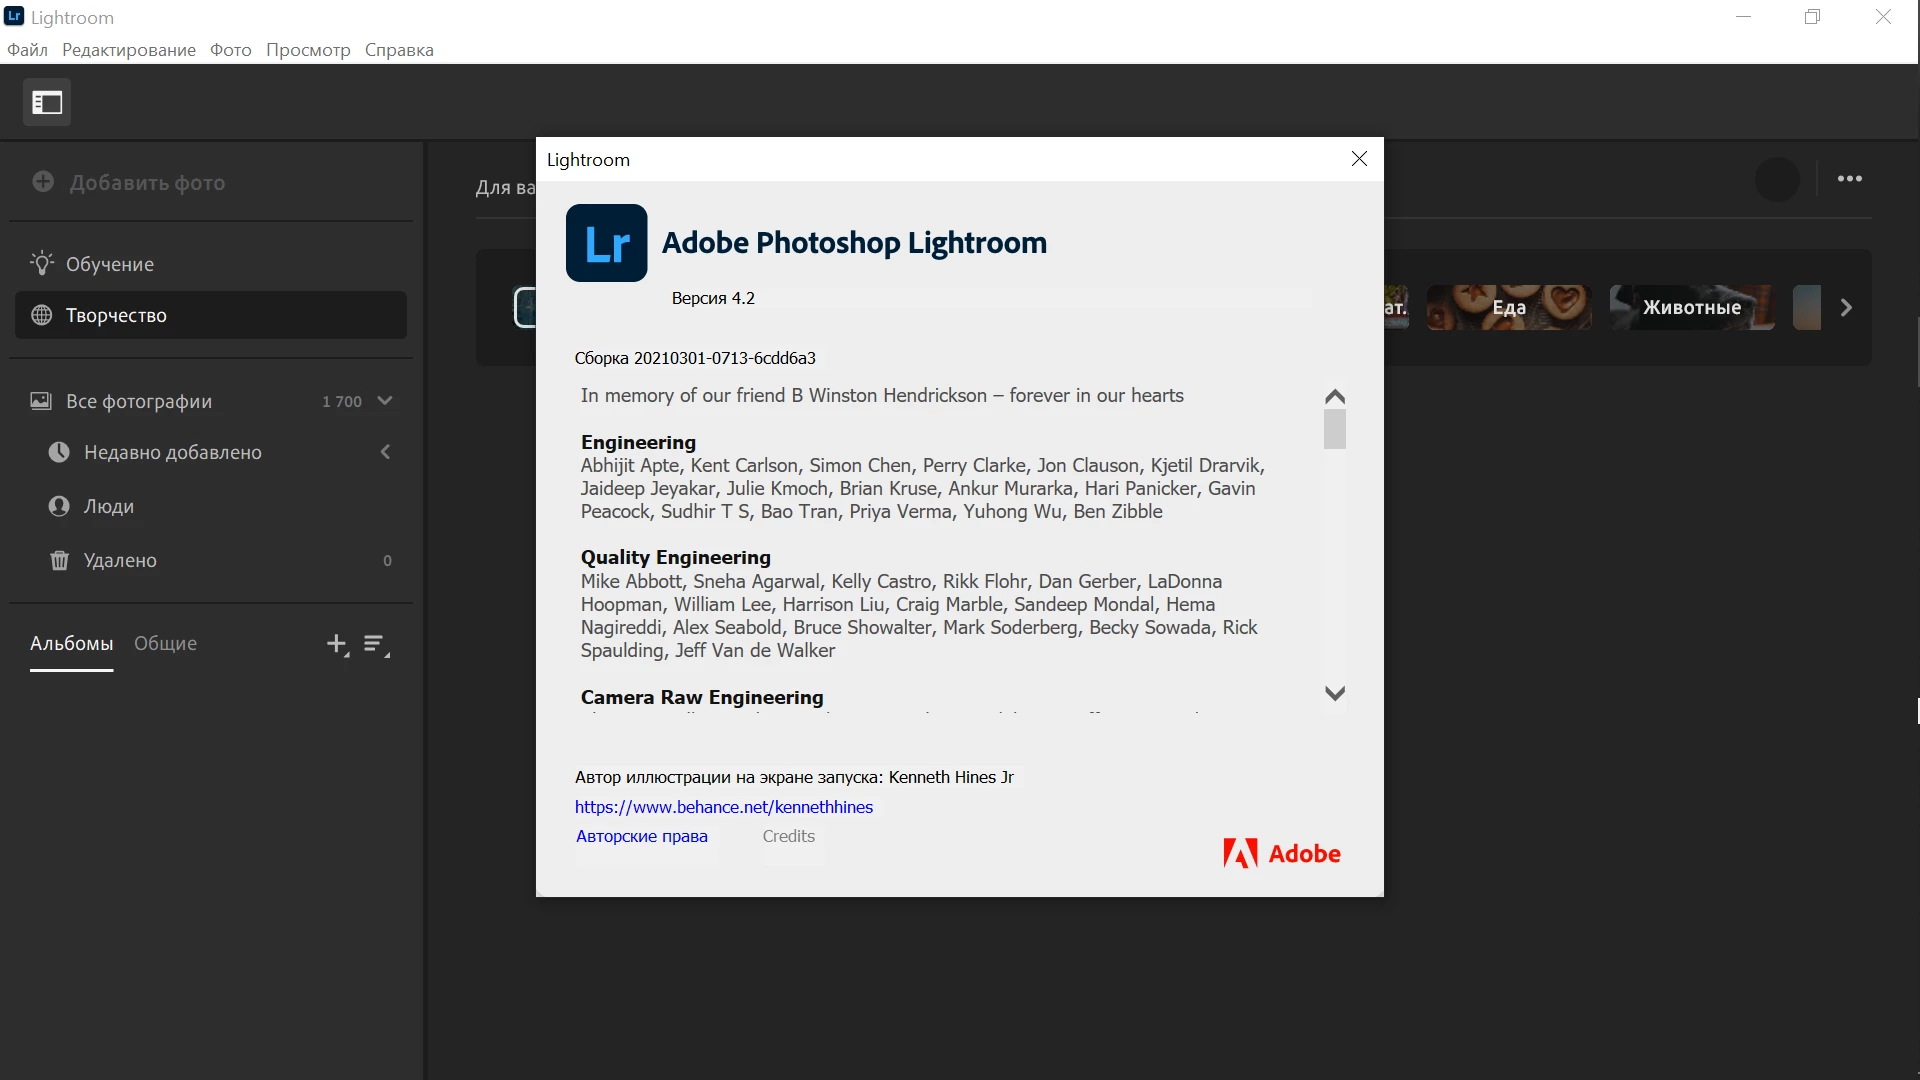
Task: Expand the Недавно добавлено chevron
Action: pyautogui.click(x=385, y=452)
